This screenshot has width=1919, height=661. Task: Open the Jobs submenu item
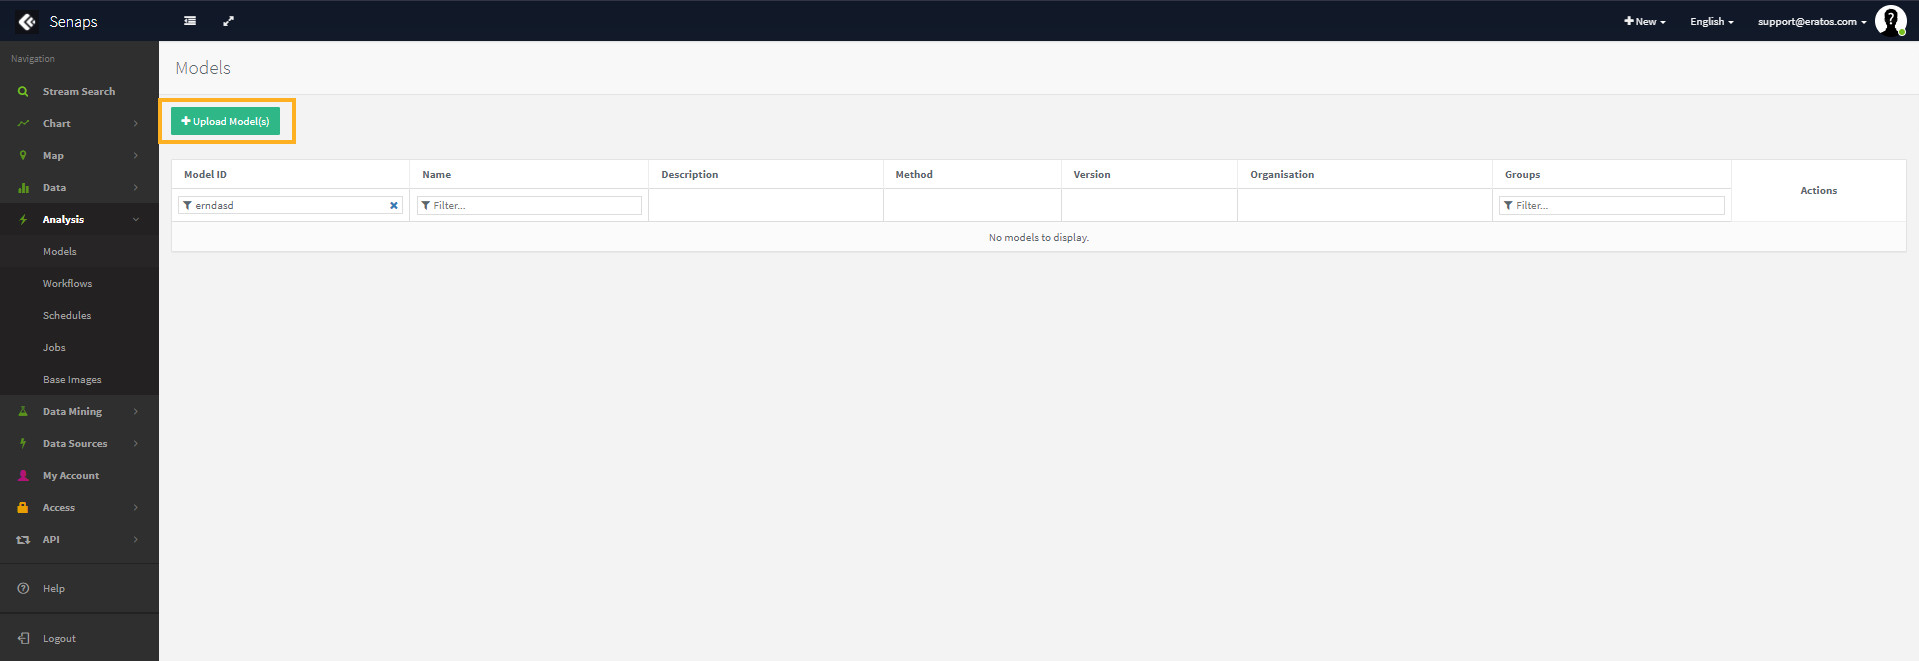(x=54, y=347)
